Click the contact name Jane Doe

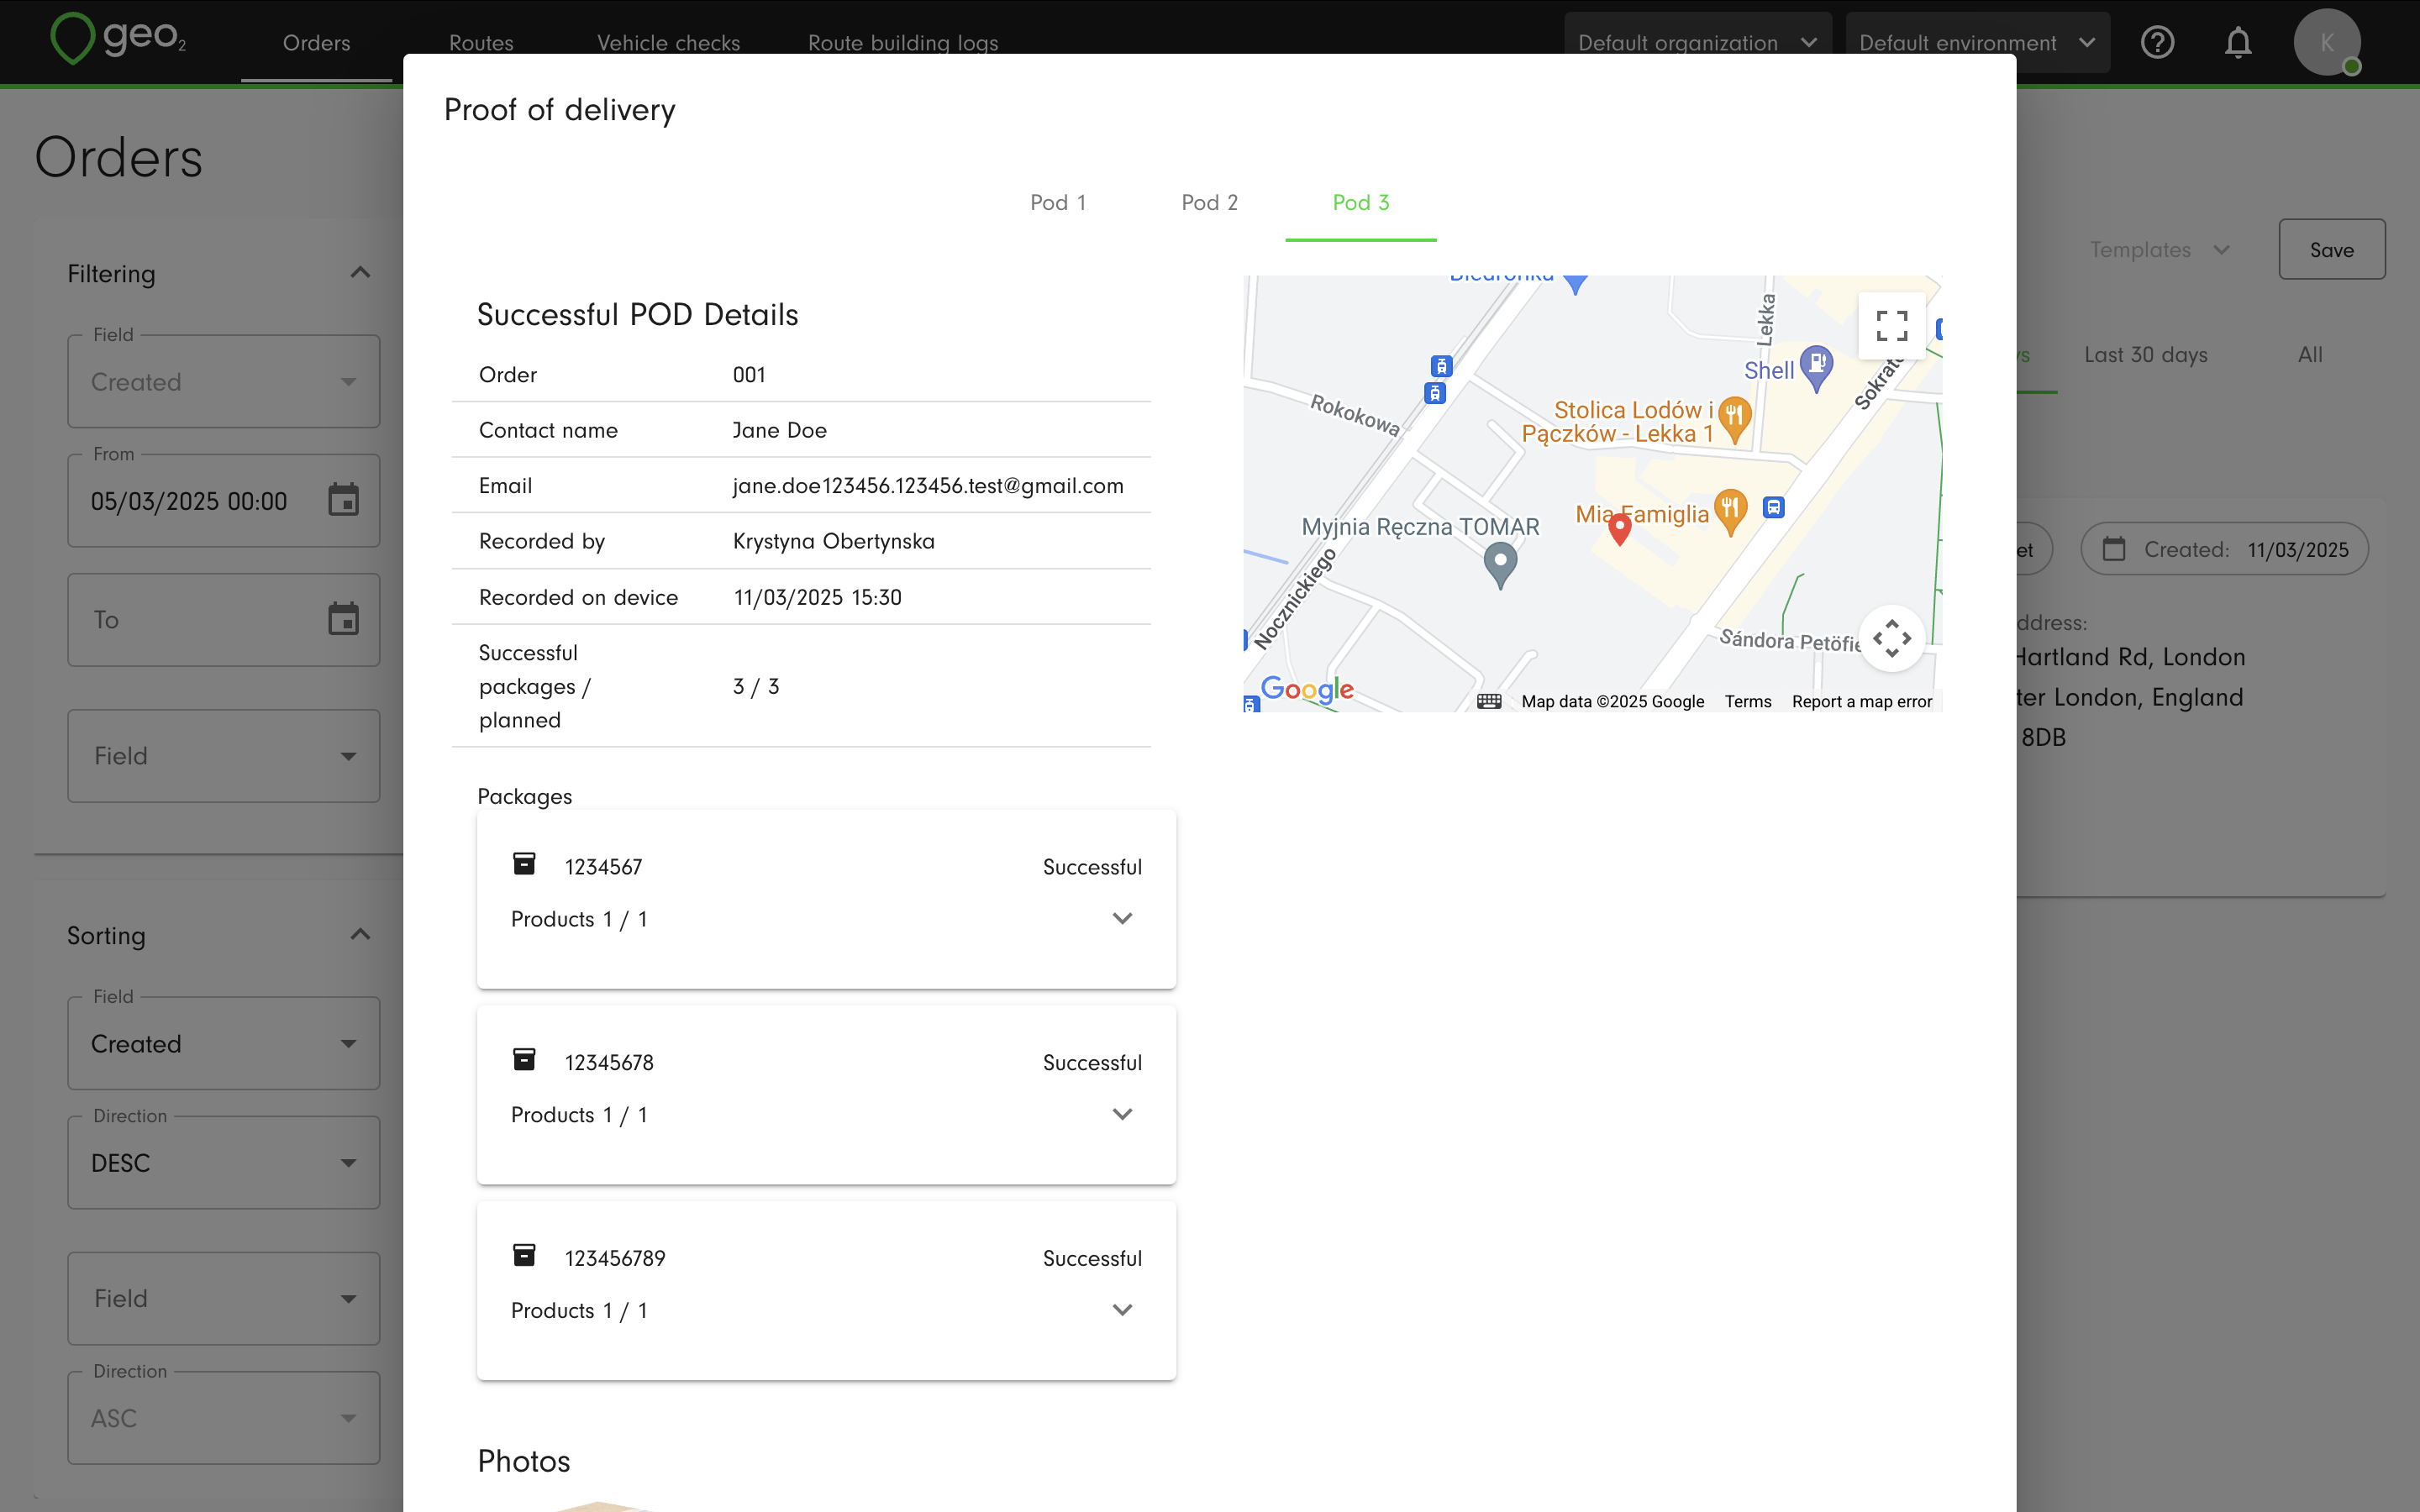779,430
